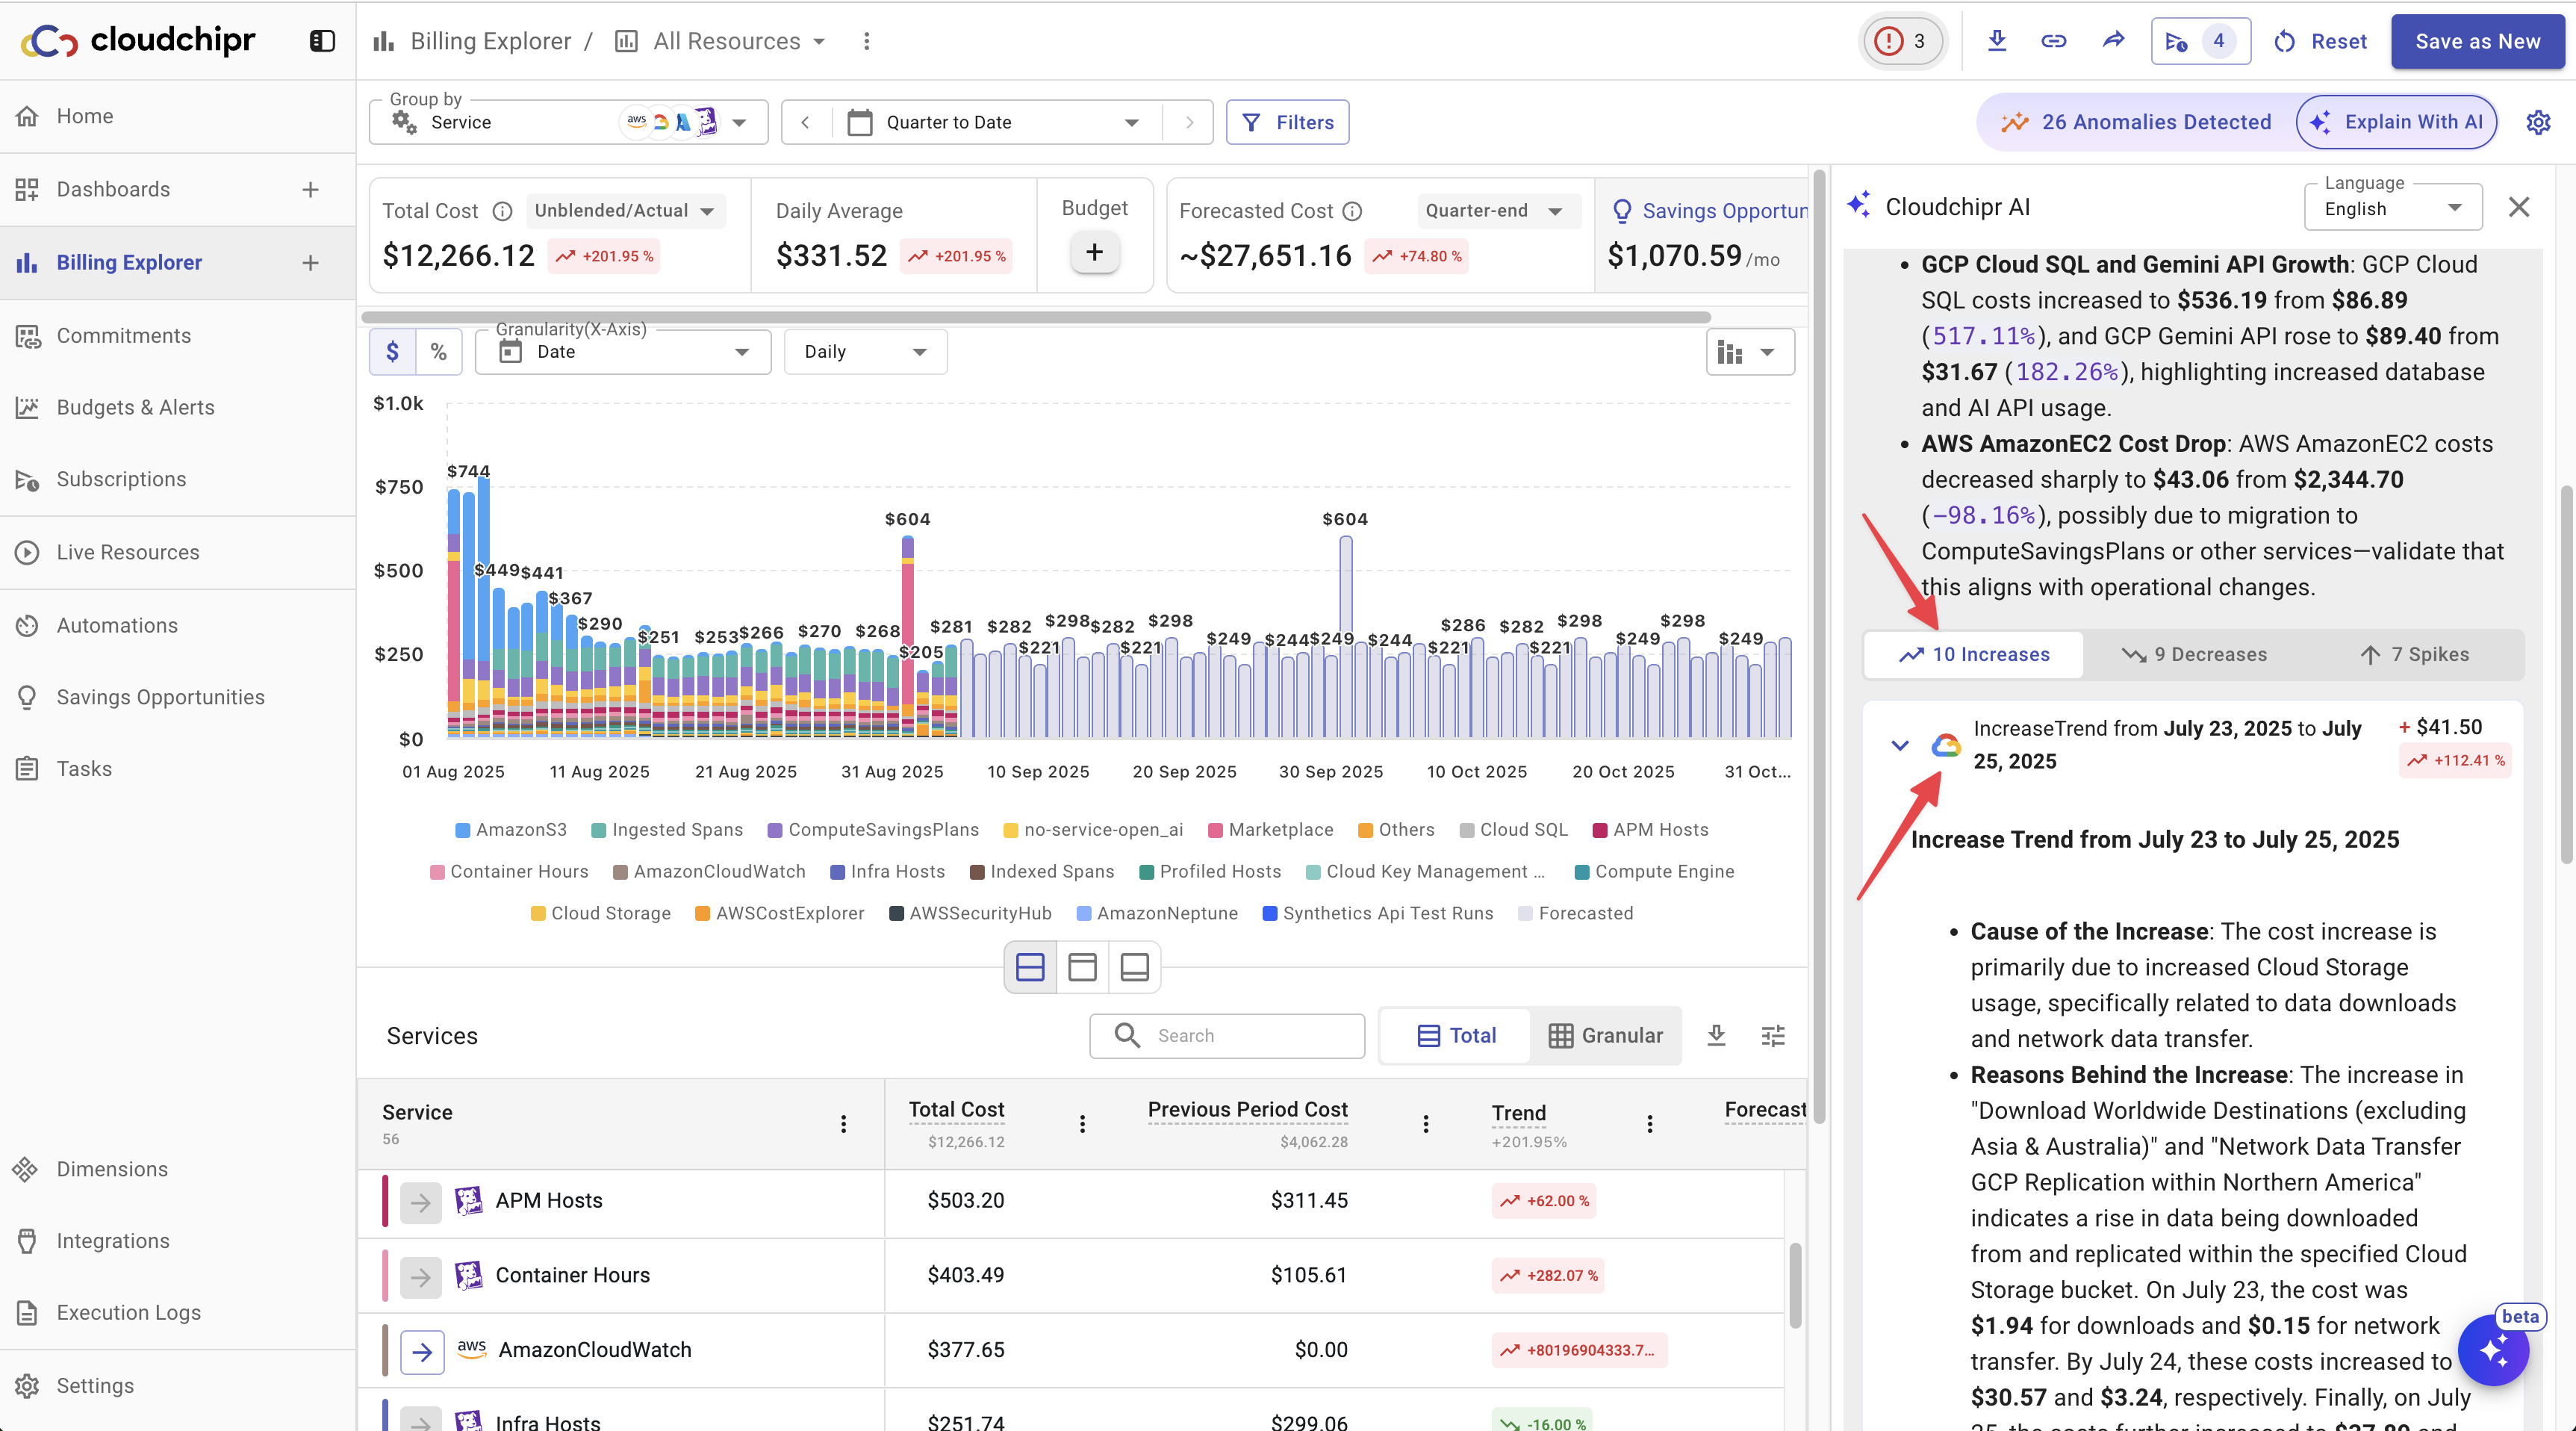This screenshot has width=2576, height=1431.
Task: Select the 10 Increases tab
Action: [1974, 655]
